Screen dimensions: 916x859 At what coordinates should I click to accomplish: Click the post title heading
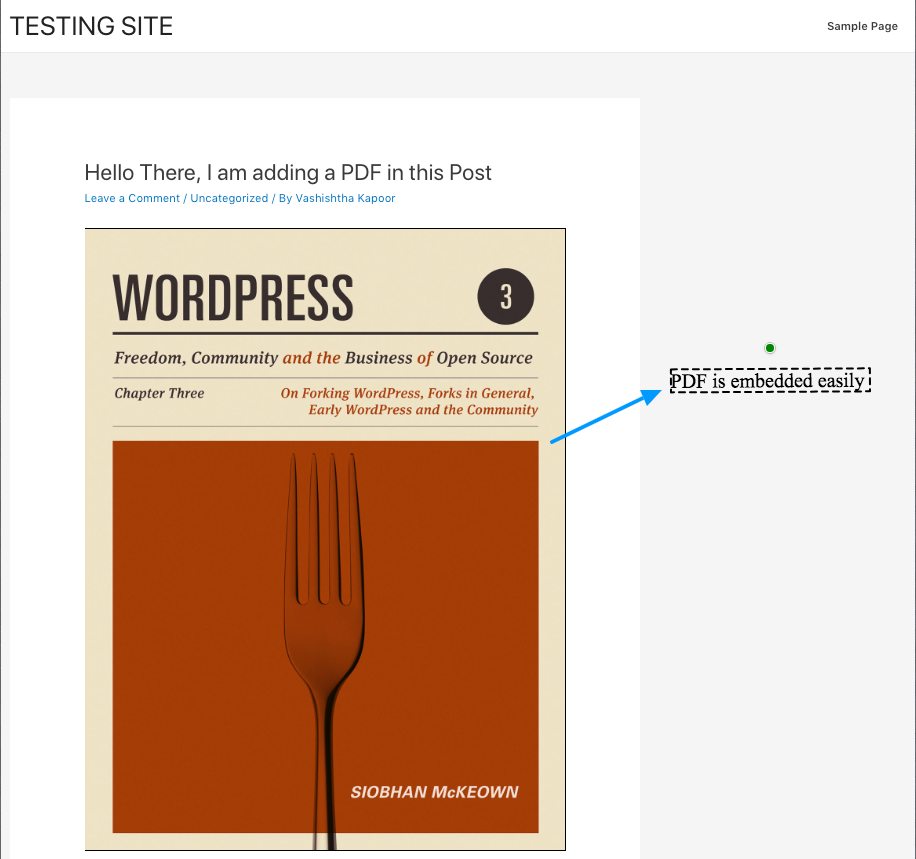point(288,173)
